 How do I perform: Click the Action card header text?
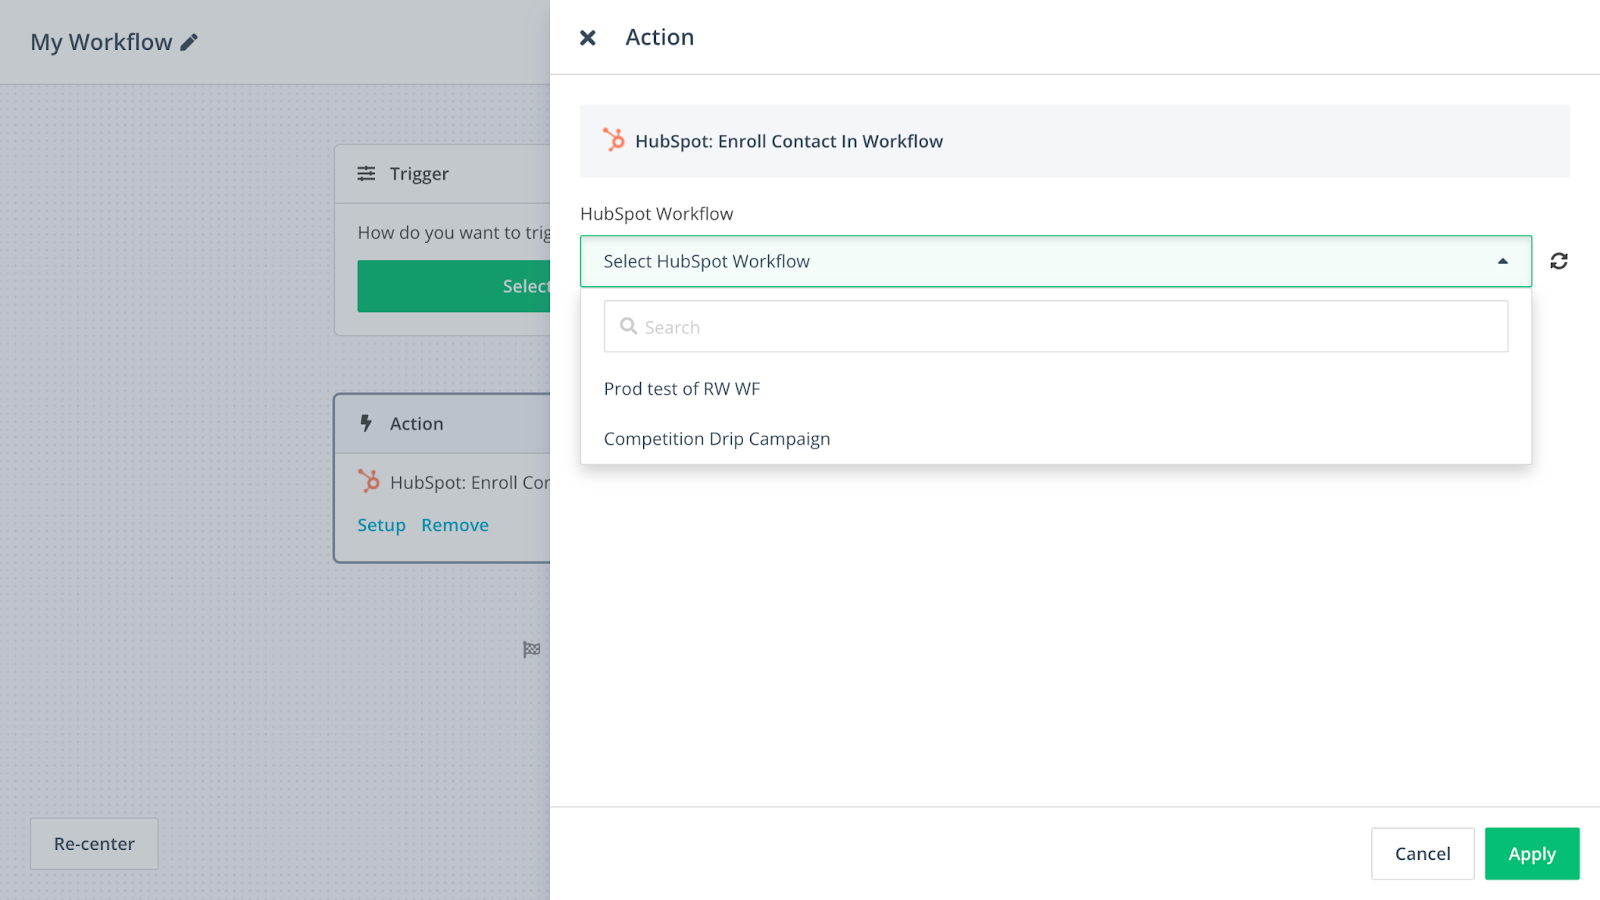[417, 424]
